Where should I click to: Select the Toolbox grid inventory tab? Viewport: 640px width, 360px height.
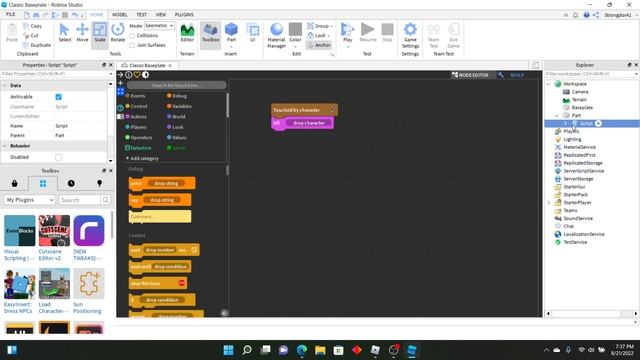tap(43, 184)
